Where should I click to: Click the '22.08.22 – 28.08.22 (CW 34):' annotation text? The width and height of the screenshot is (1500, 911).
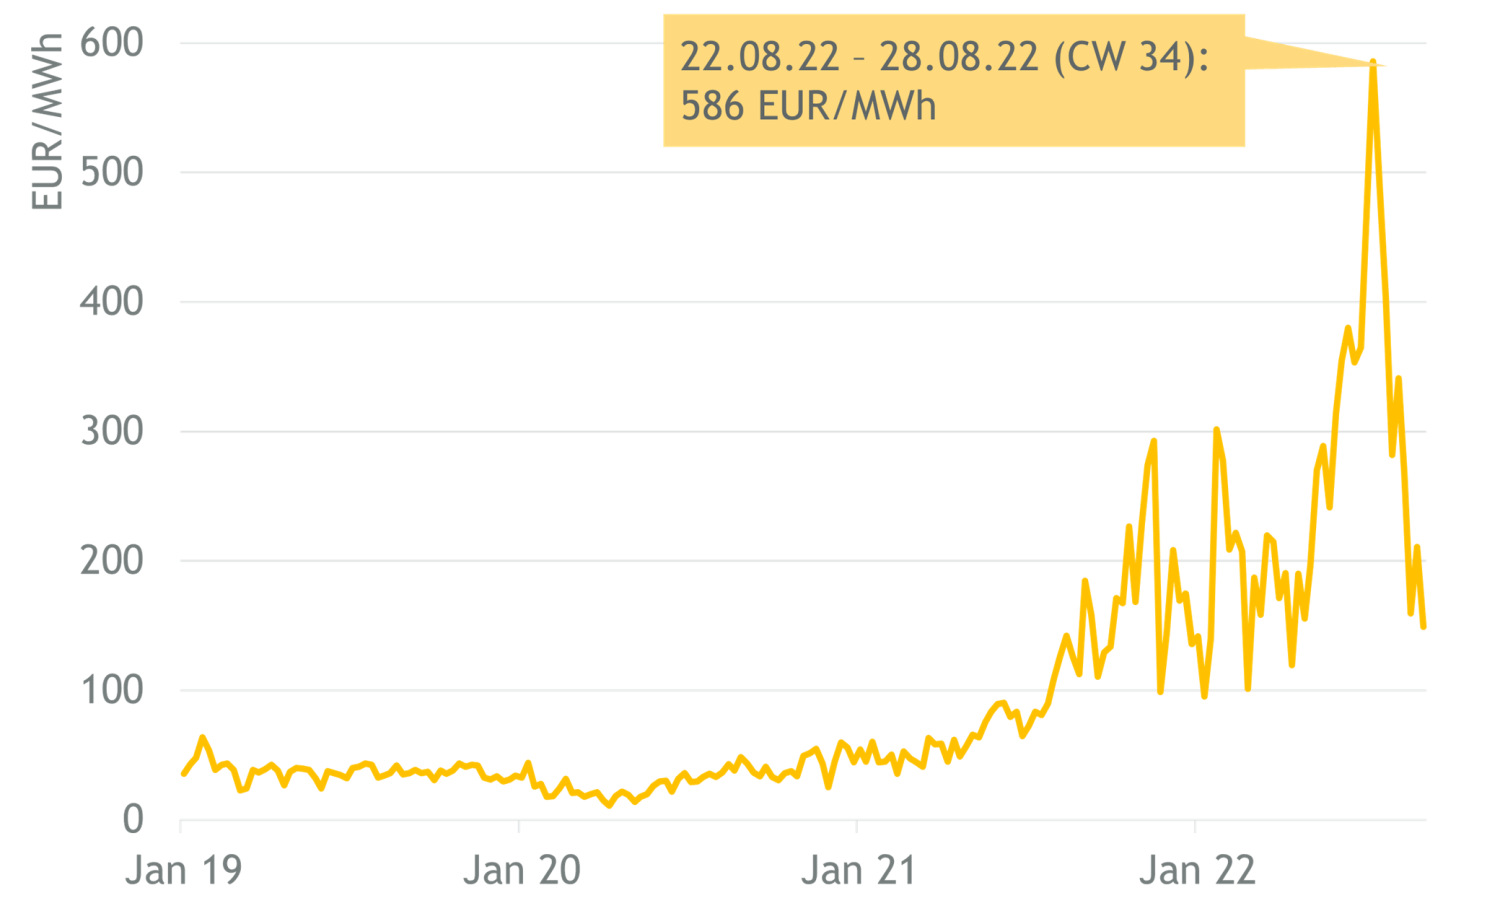click(x=945, y=57)
